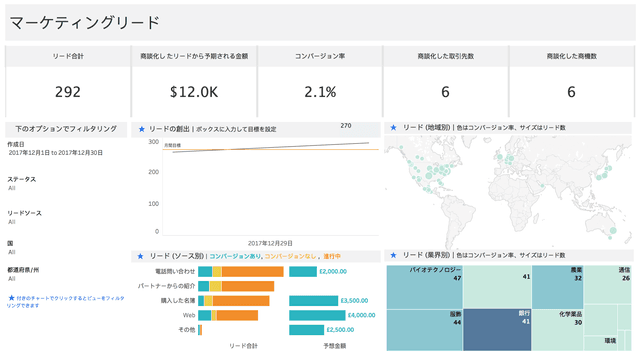Viewport: 640px width, 360px height.
Task: Open the 都道府県/州 filter dropdown
Action: pos(12,279)
